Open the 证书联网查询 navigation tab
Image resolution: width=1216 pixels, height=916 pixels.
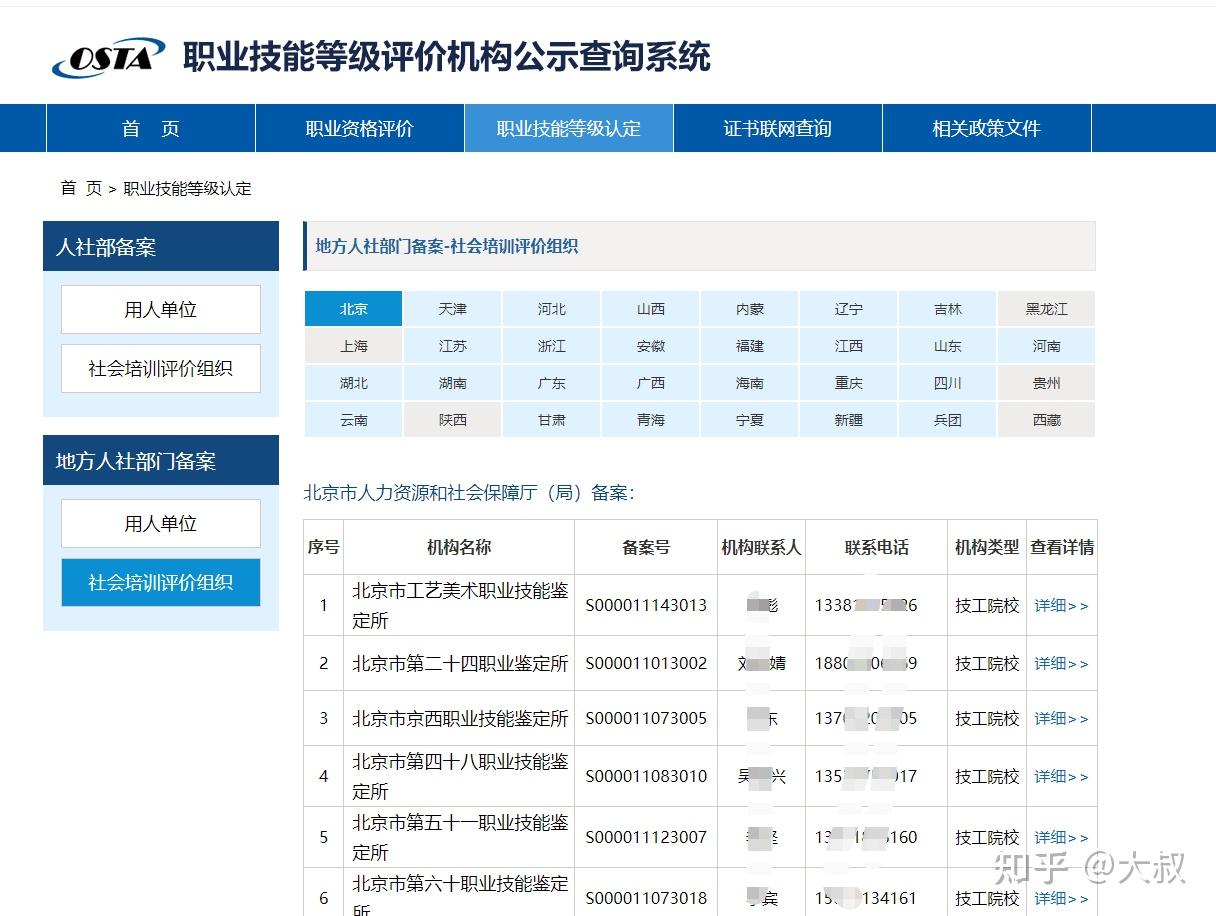pyautogui.click(x=778, y=128)
